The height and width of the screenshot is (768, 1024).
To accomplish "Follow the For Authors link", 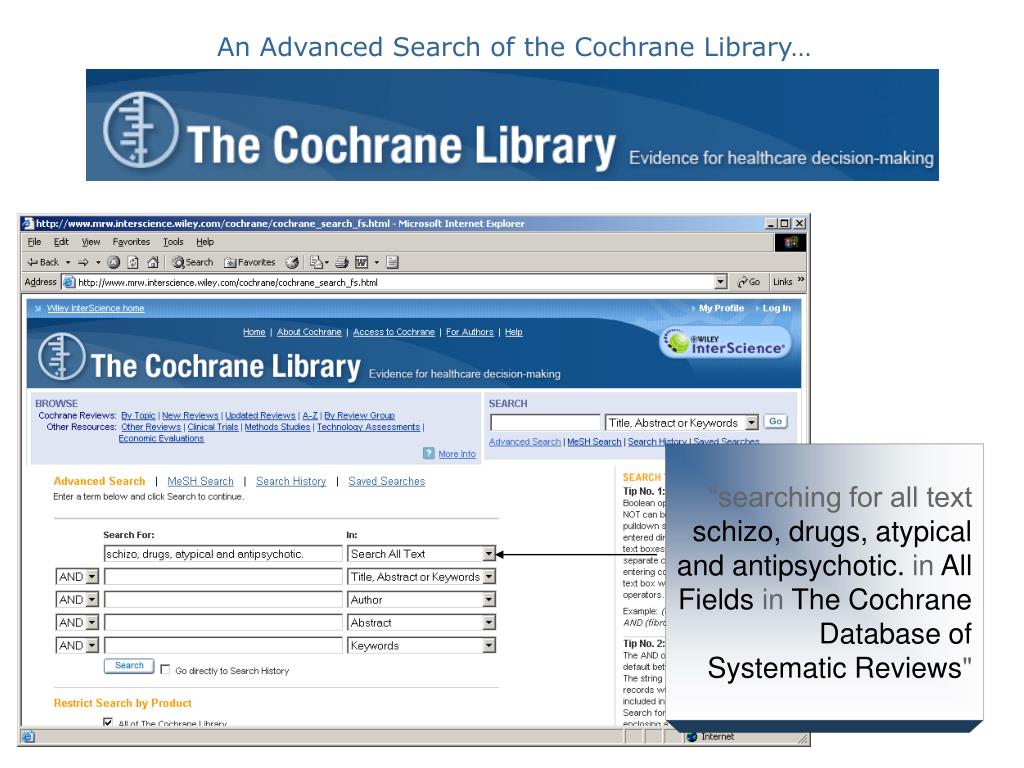I will 470,332.
